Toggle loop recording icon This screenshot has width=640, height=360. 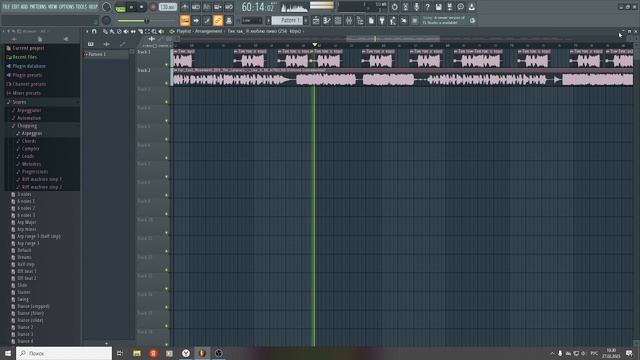pos(229,7)
